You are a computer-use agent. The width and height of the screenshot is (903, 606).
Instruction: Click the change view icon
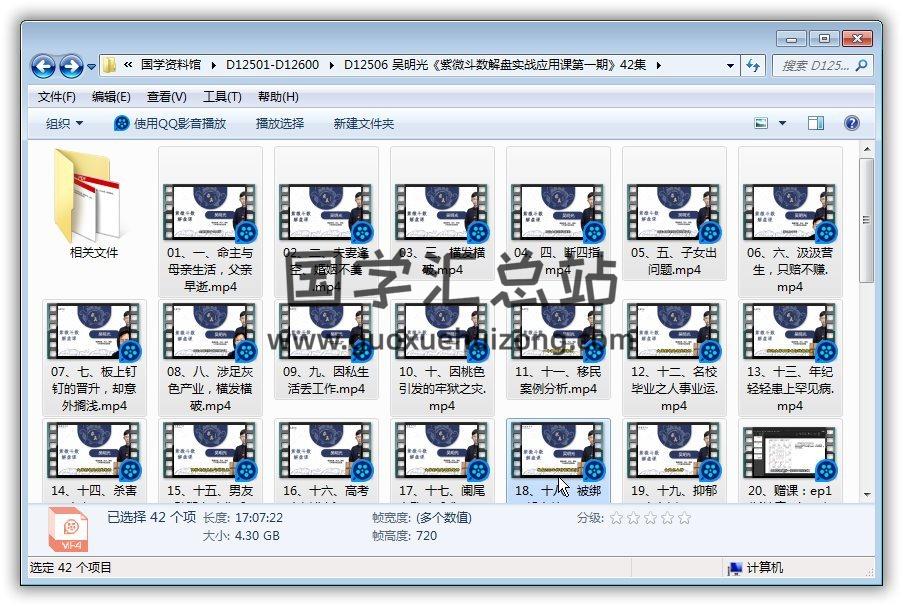pos(761,123)
